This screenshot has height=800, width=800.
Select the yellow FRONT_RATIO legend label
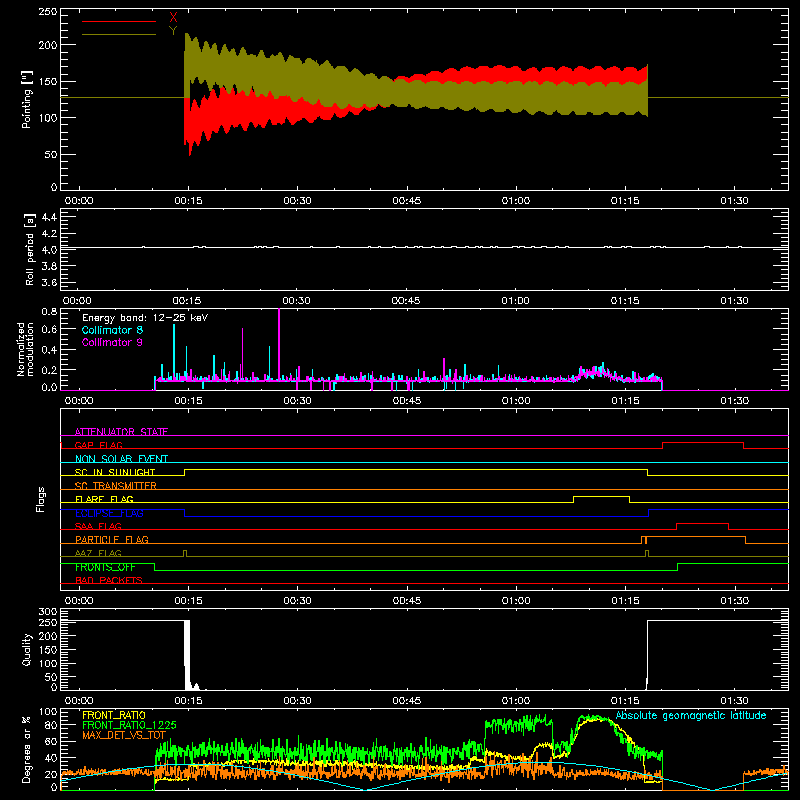point(114,715)
